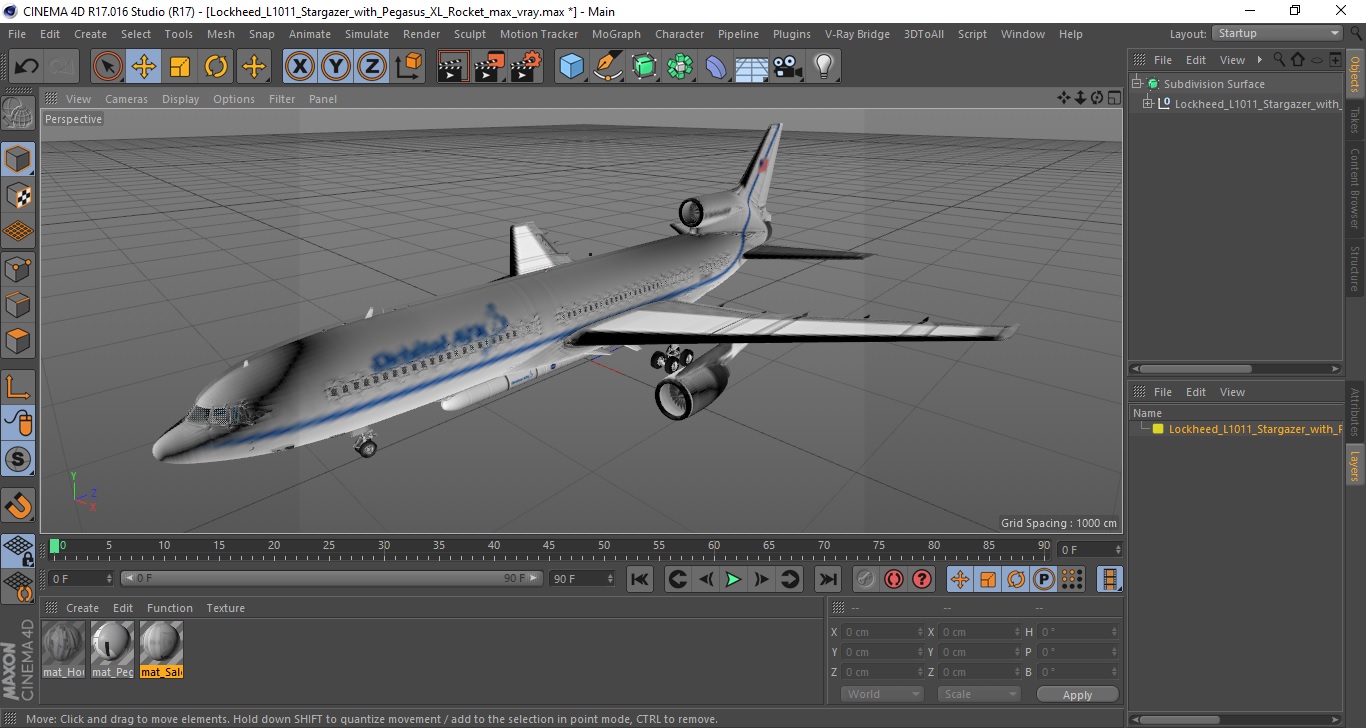
Task: Open Edit Render Settings
Action: pos(526,67)
